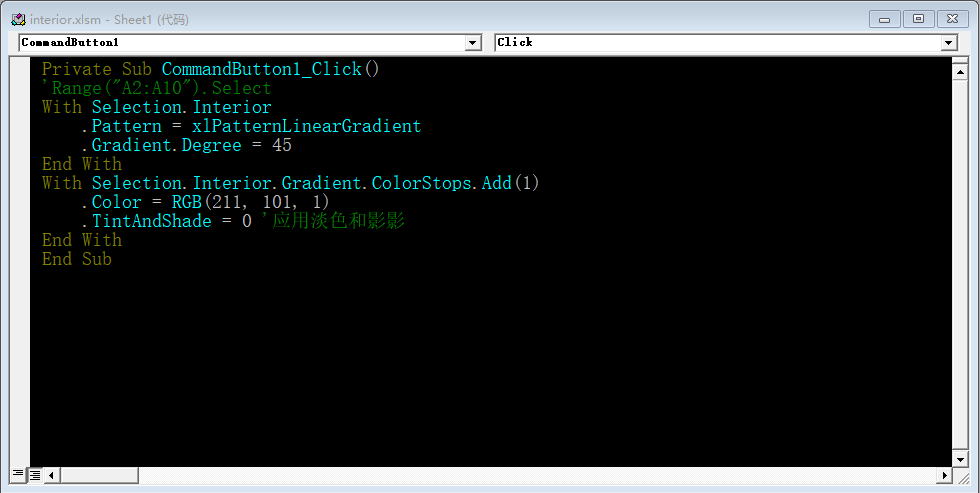
Task: Enable Full Module View button
Action: (34, 474)
